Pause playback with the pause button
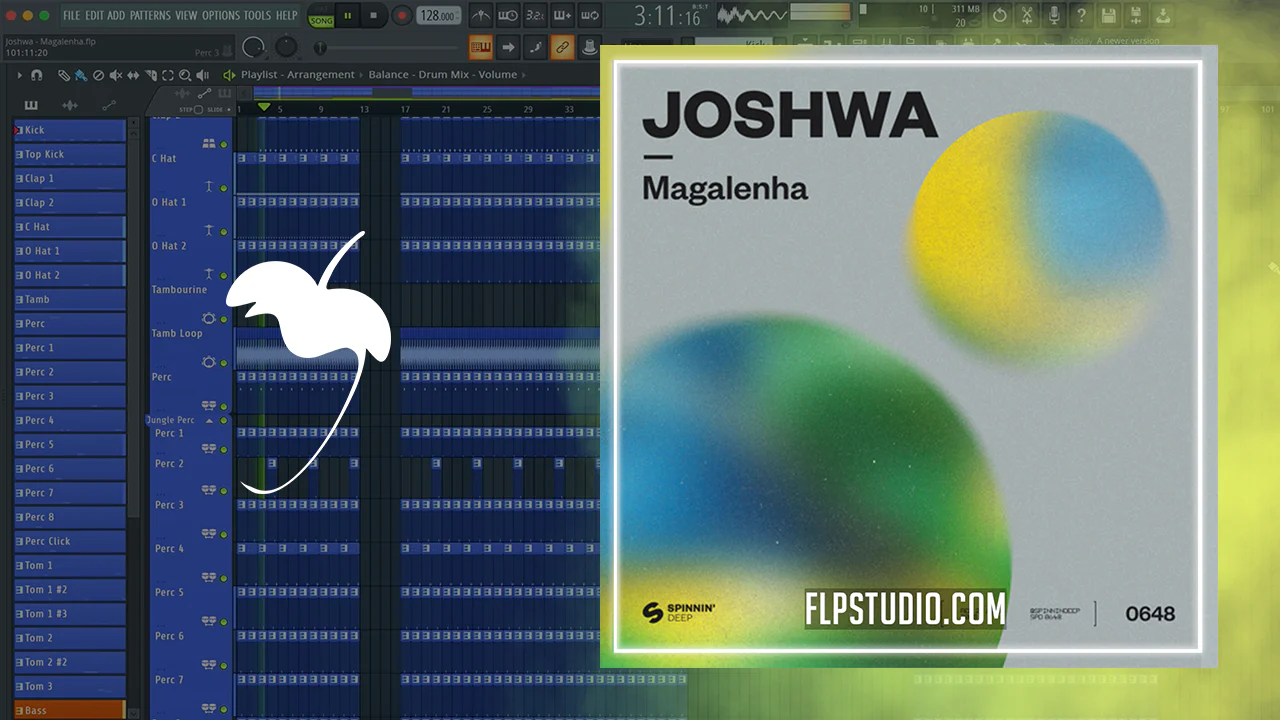The height and width of the screenshot is (720, 1280). pyautogui.click(x=348, y=16)
